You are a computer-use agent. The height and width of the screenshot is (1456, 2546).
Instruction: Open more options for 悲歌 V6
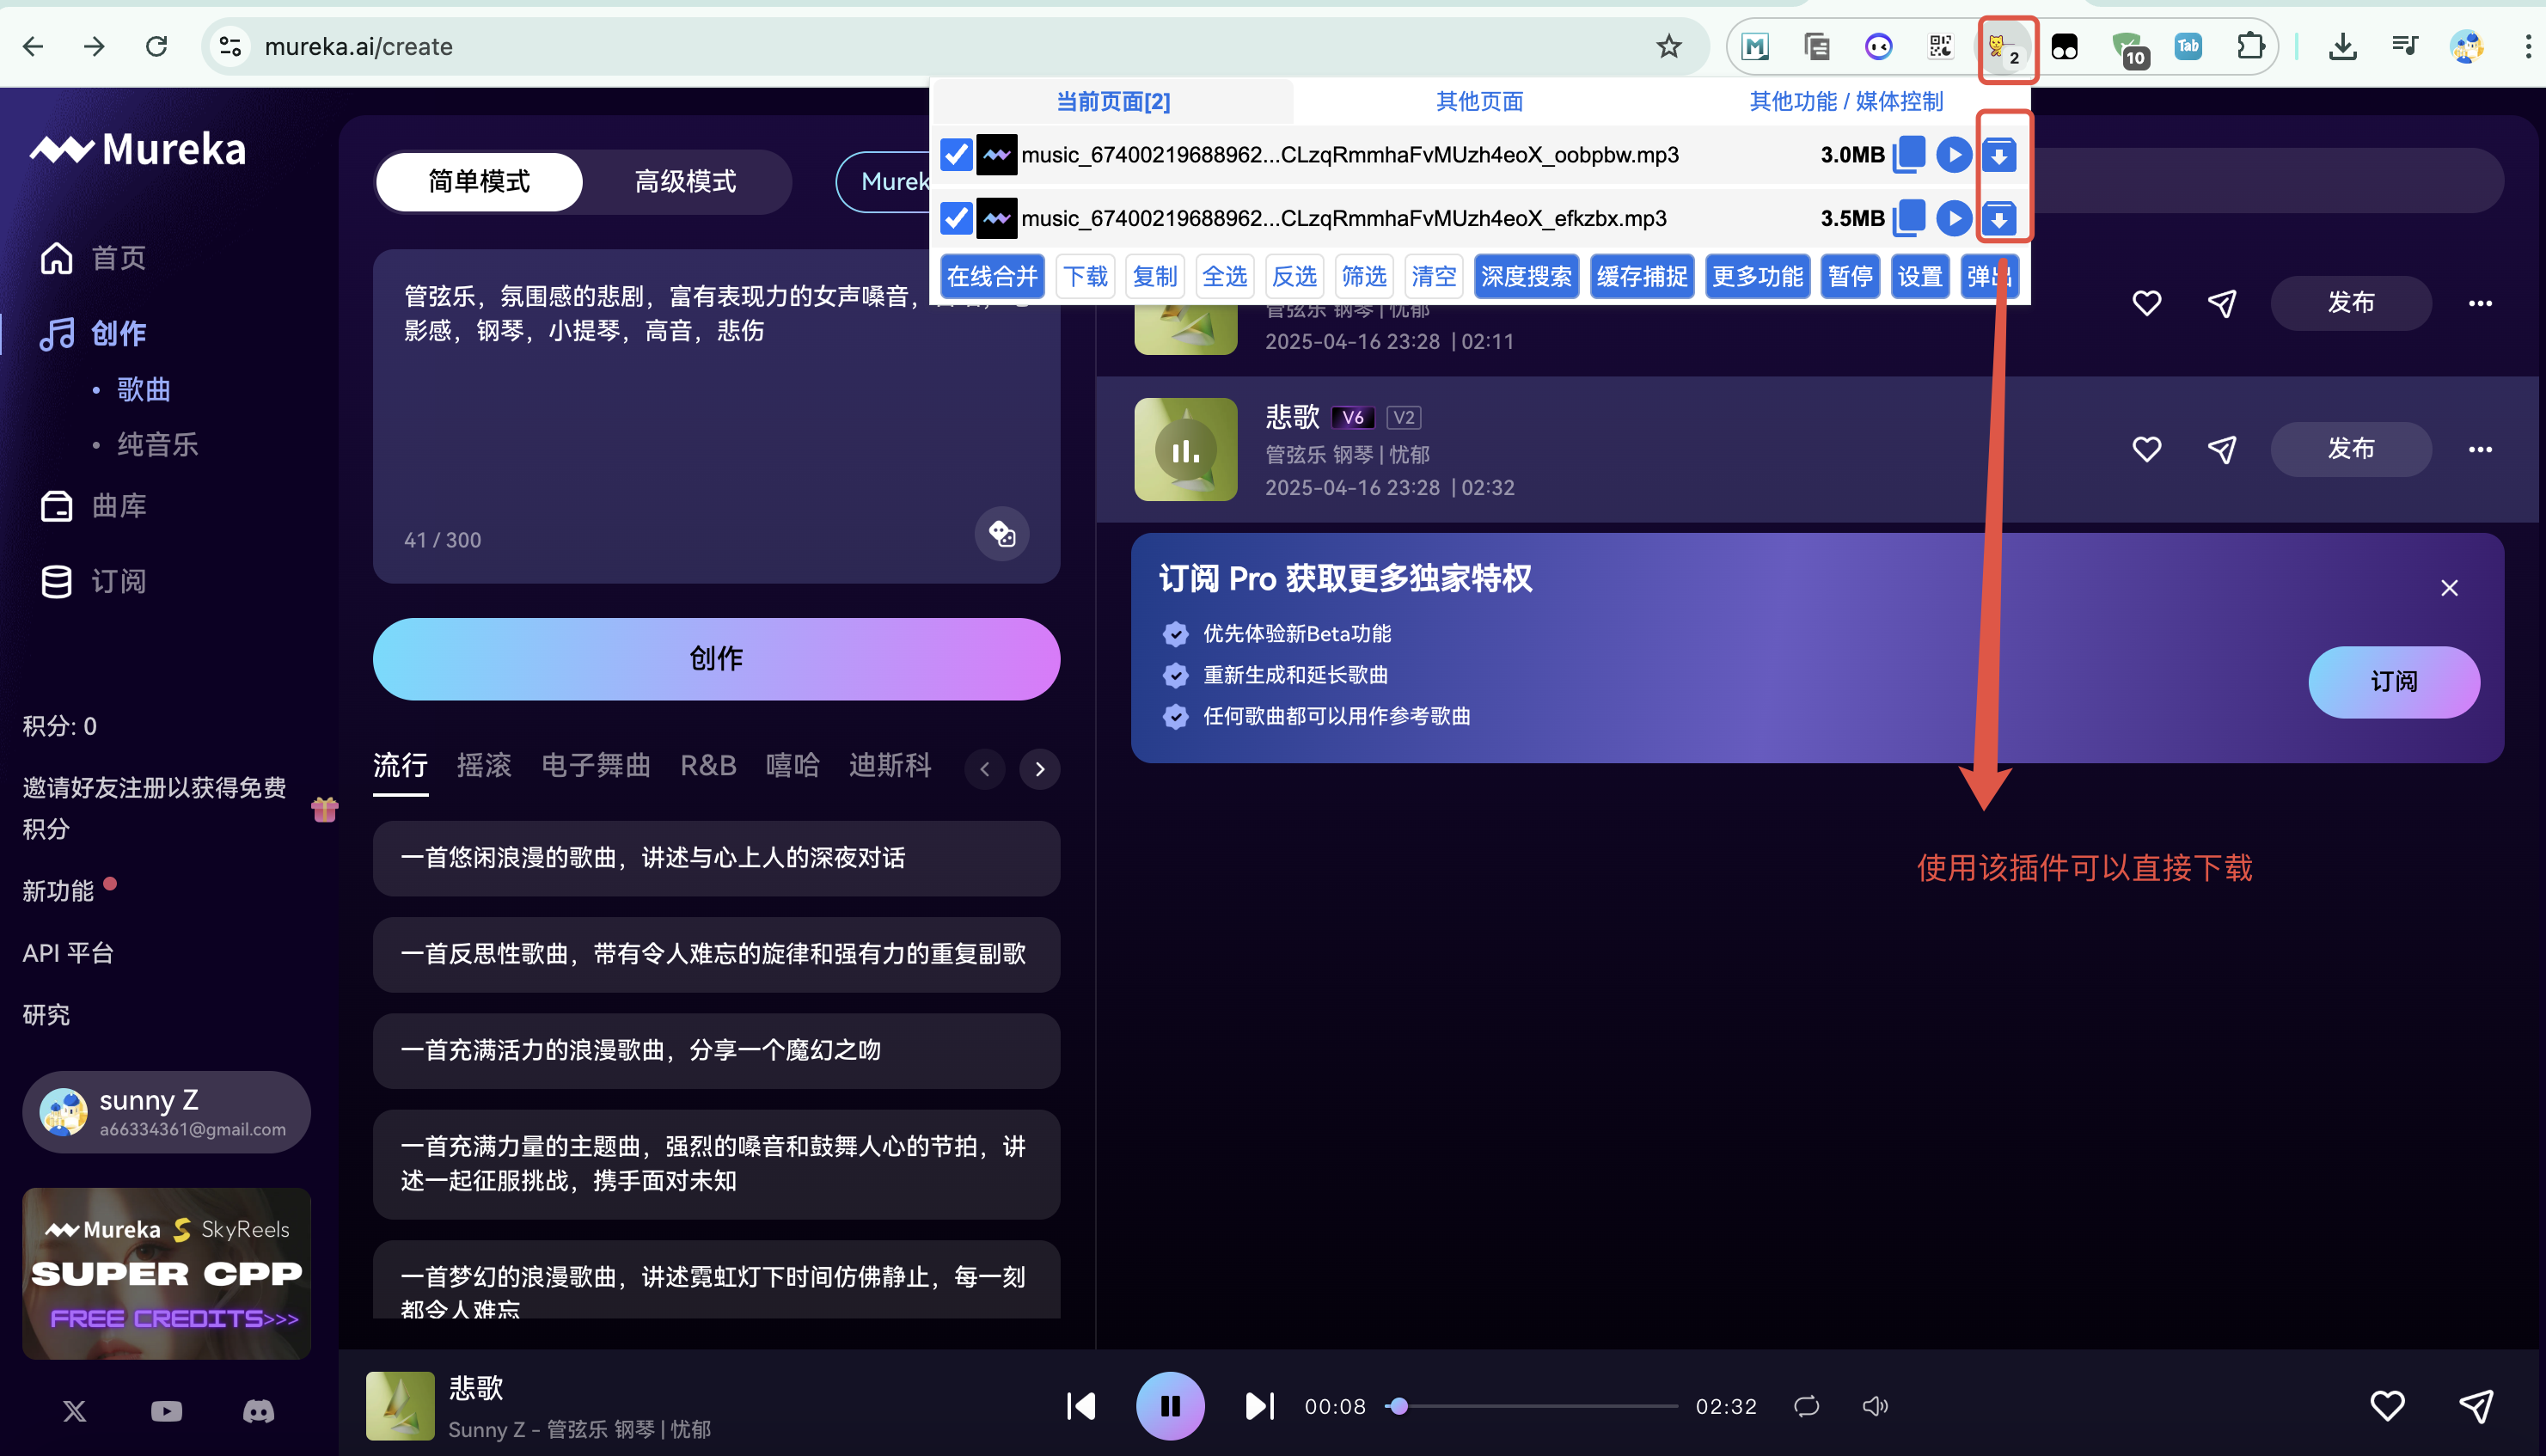(x=2479, y=450)
